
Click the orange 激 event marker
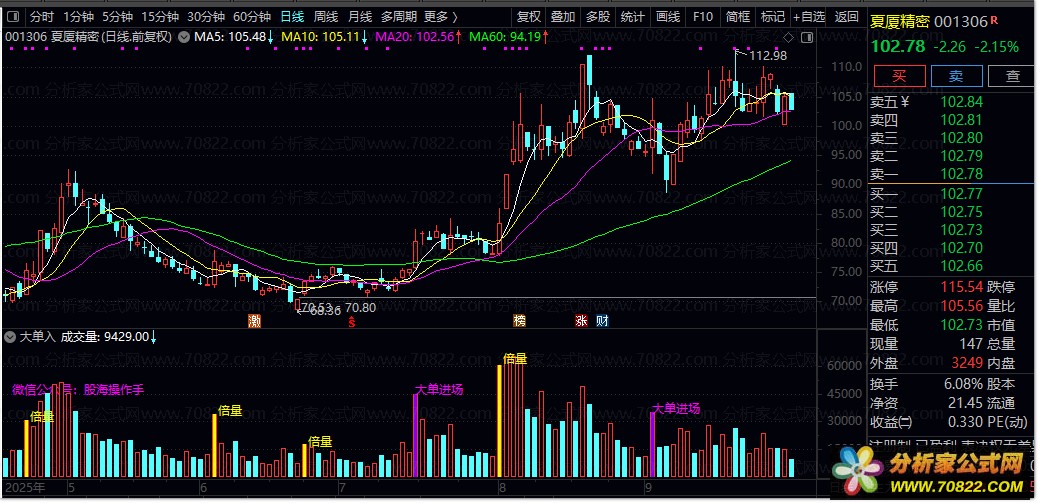pos(253,321)
